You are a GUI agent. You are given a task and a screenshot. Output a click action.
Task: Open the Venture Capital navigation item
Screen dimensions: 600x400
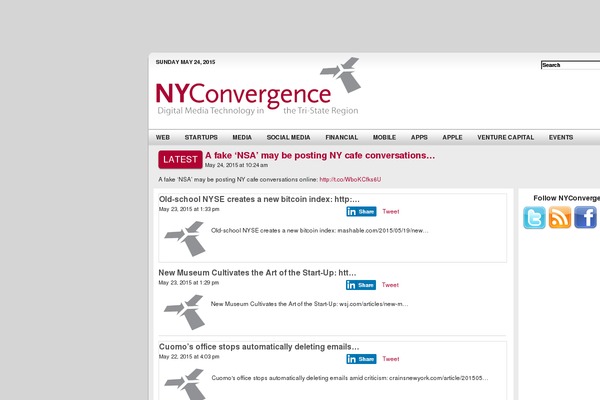[x=505, y=137]
